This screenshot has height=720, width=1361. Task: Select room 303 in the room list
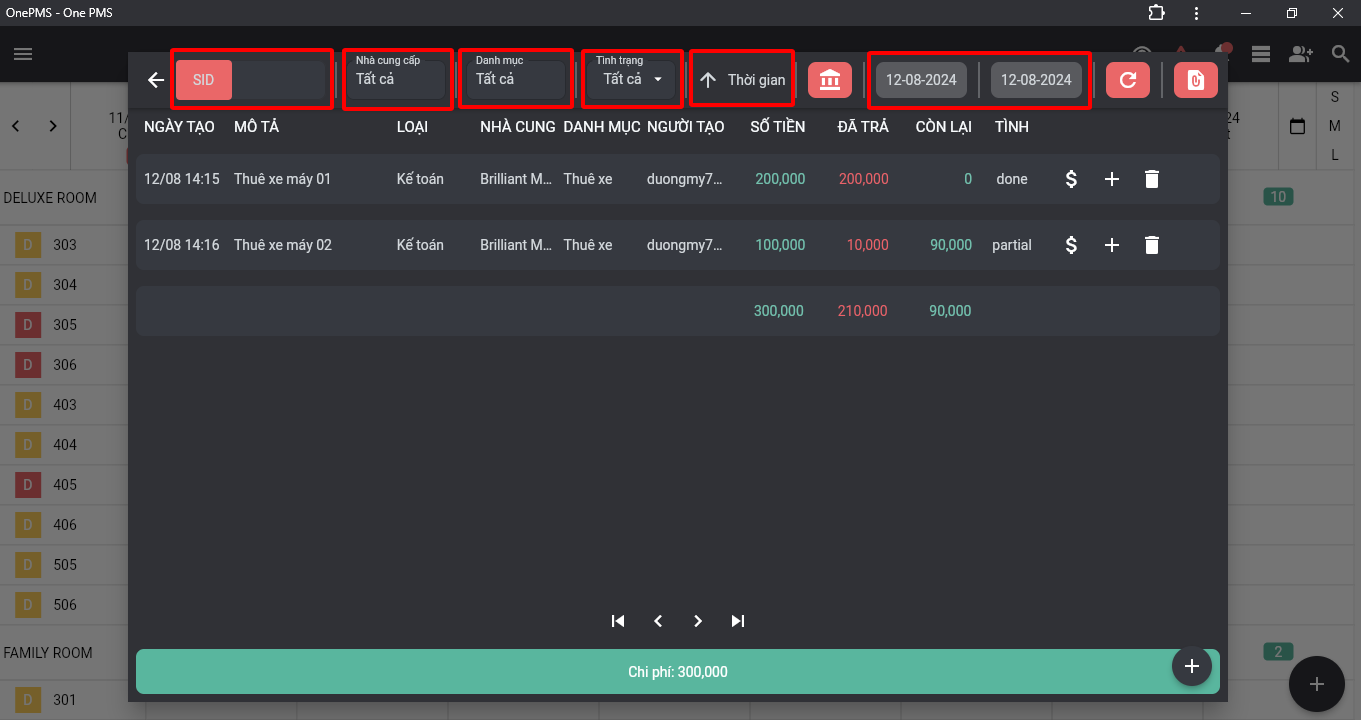click(x=65, y=245)
